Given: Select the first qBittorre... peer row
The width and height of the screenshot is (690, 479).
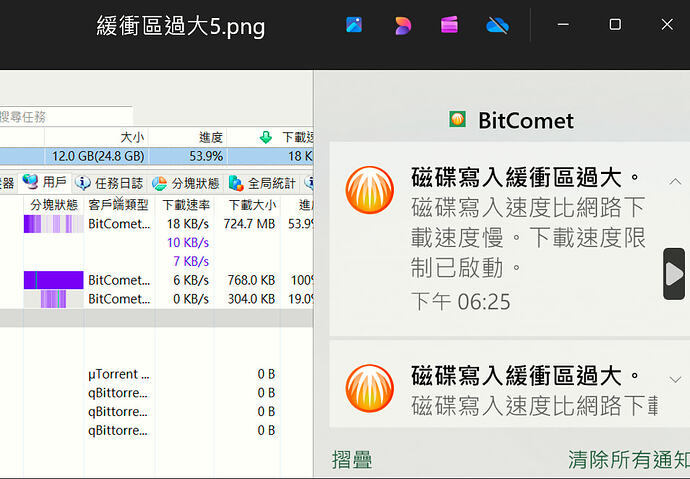Looking at the screenshot, I should point(156,393).
